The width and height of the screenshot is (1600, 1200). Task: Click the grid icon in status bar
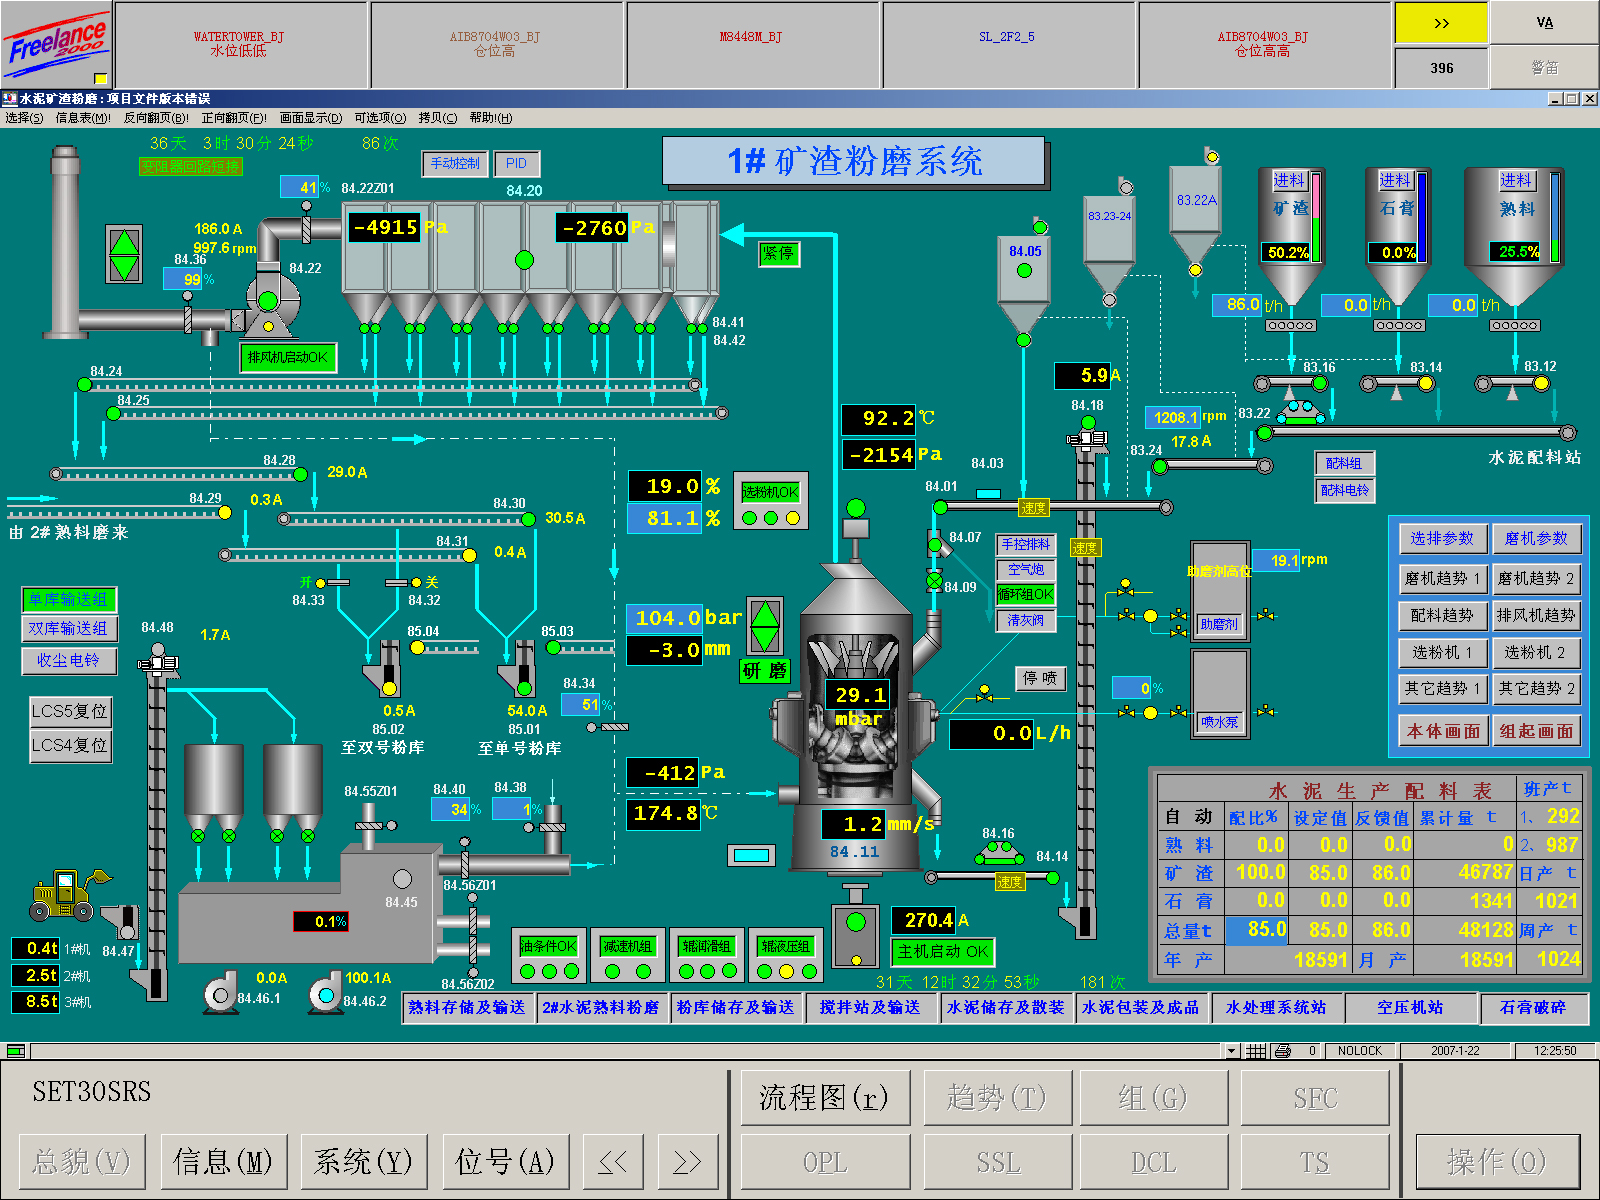coord(1256,1051)
